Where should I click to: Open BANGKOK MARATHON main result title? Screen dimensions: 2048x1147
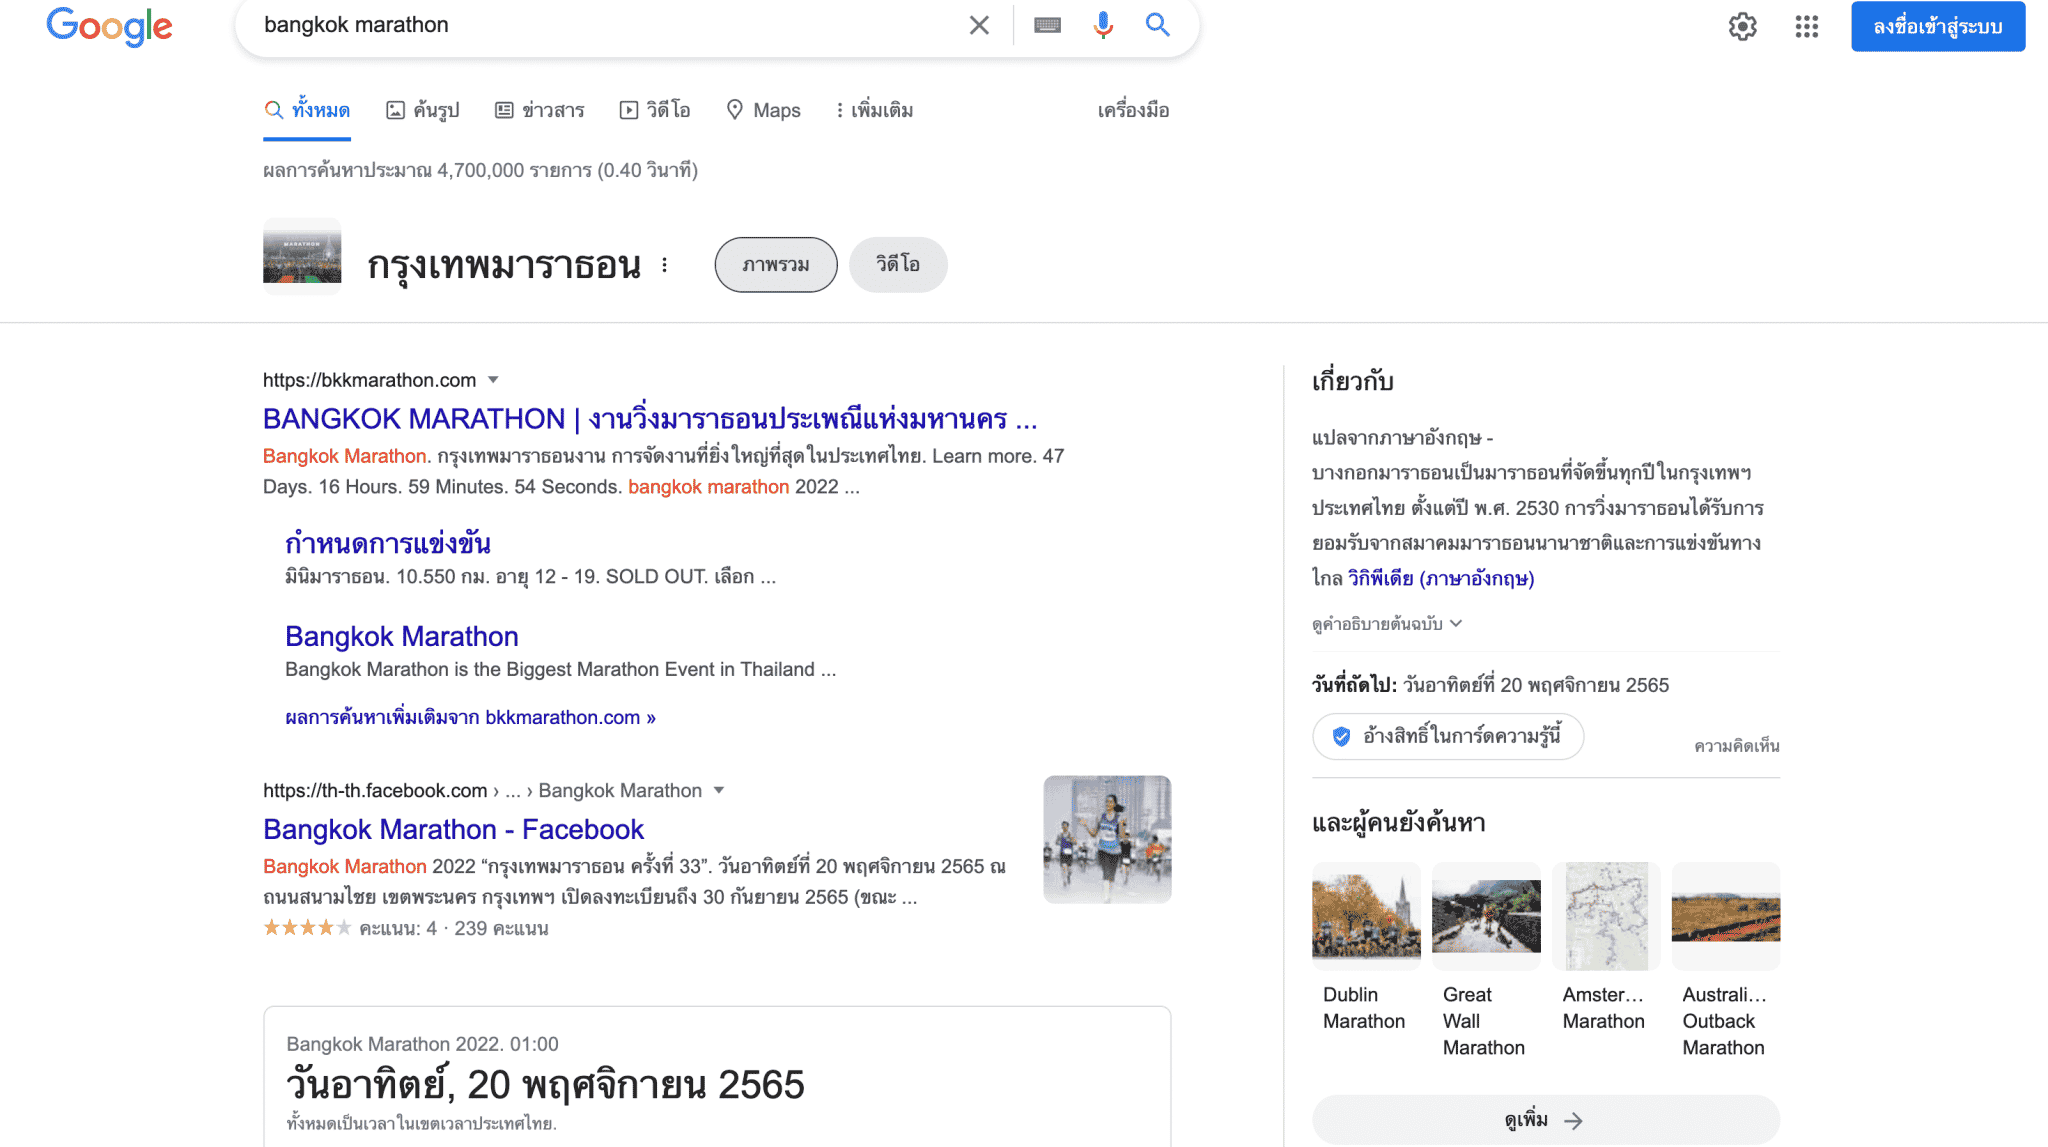pos(650,419)
